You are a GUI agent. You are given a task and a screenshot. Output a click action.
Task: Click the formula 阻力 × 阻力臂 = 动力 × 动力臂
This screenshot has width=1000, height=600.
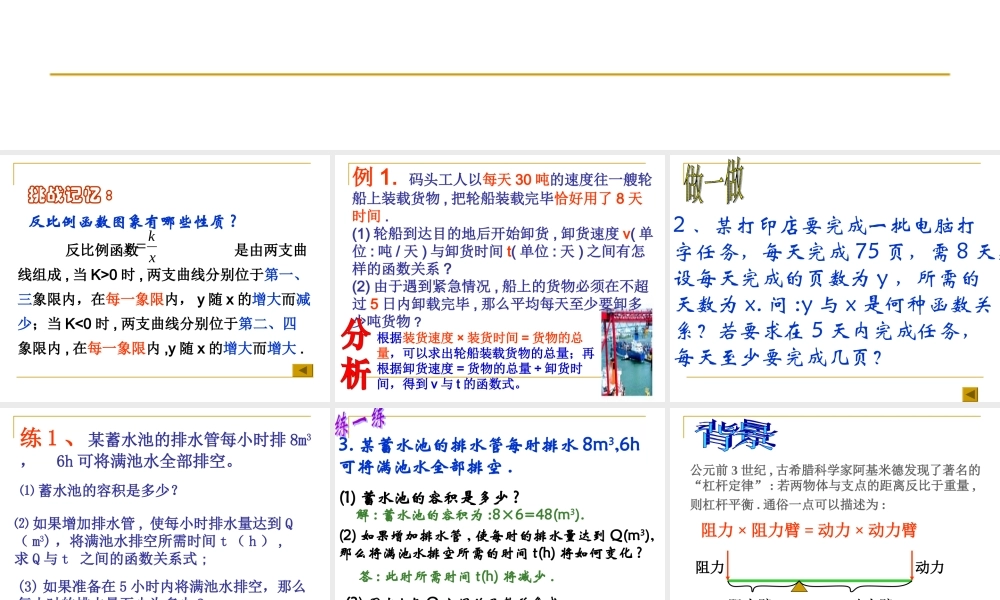809,530
